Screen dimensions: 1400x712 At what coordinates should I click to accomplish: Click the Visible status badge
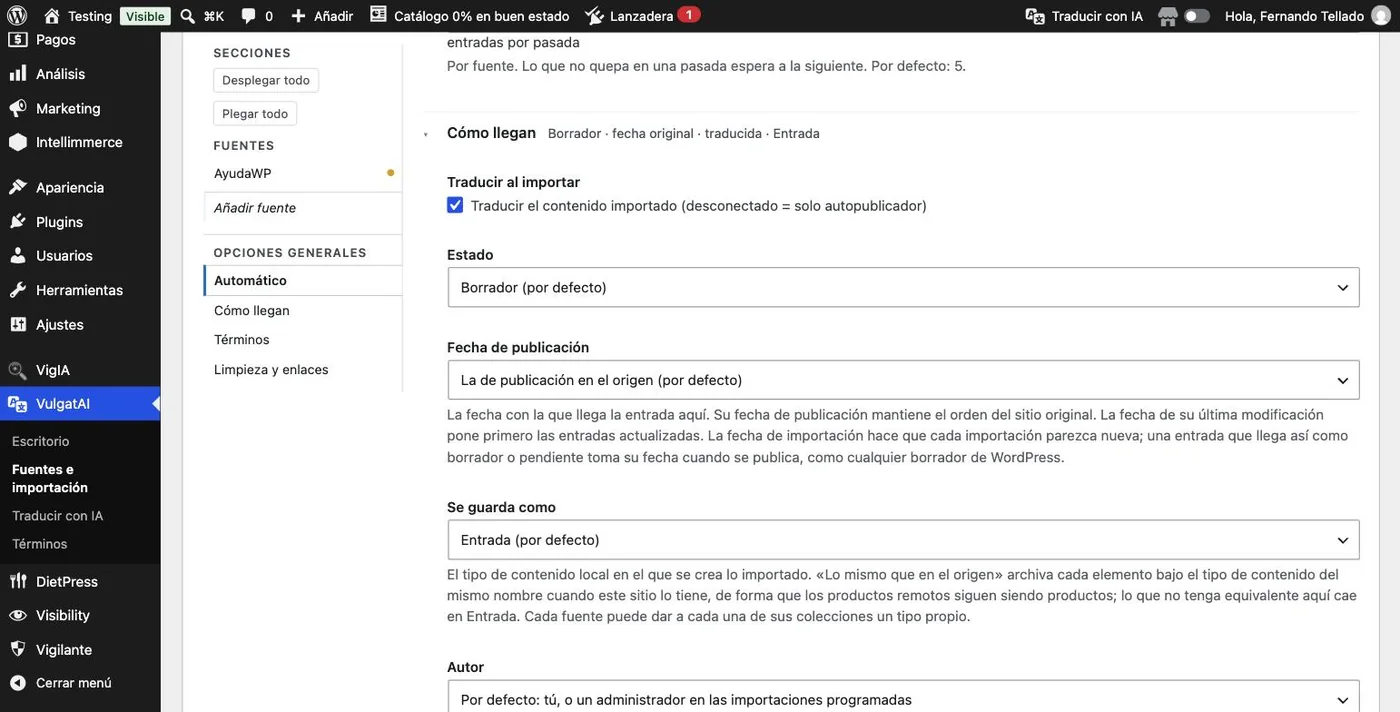click(145, 16)
